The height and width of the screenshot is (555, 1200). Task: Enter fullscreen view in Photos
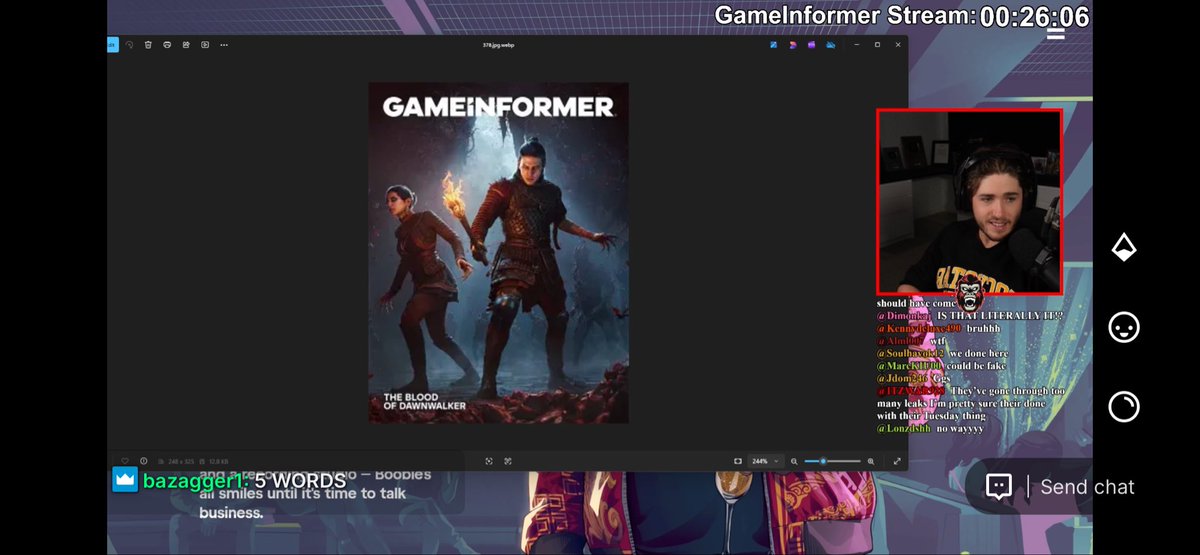coord(897,461)
